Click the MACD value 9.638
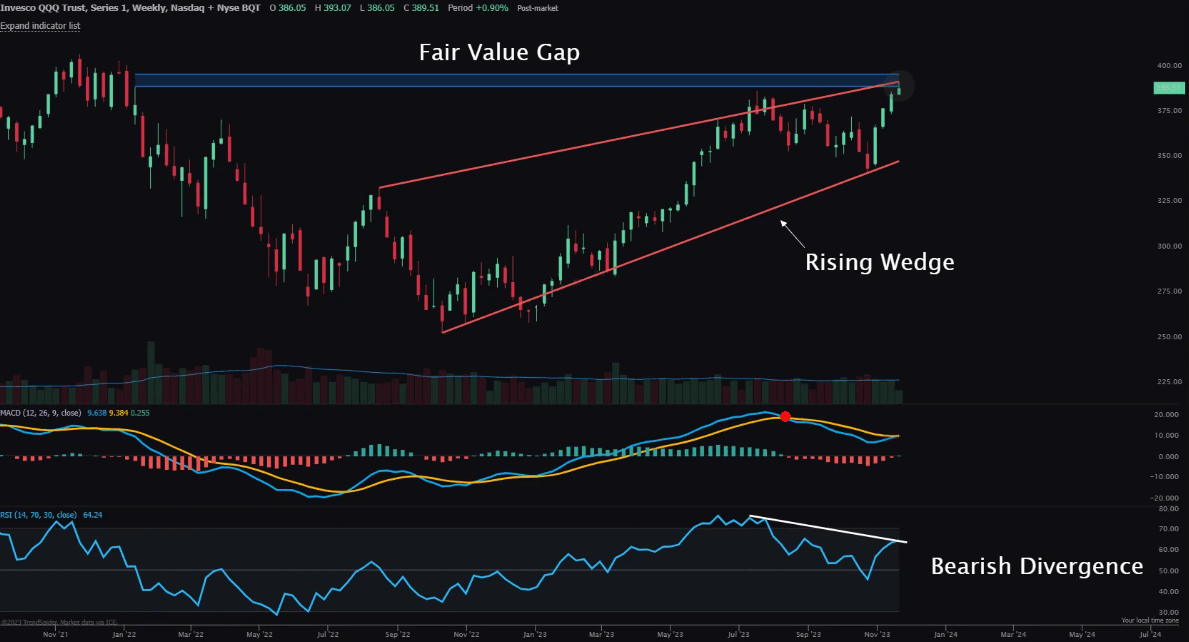The width and height of the screenshot is (1189, 642). click(96, 413)
